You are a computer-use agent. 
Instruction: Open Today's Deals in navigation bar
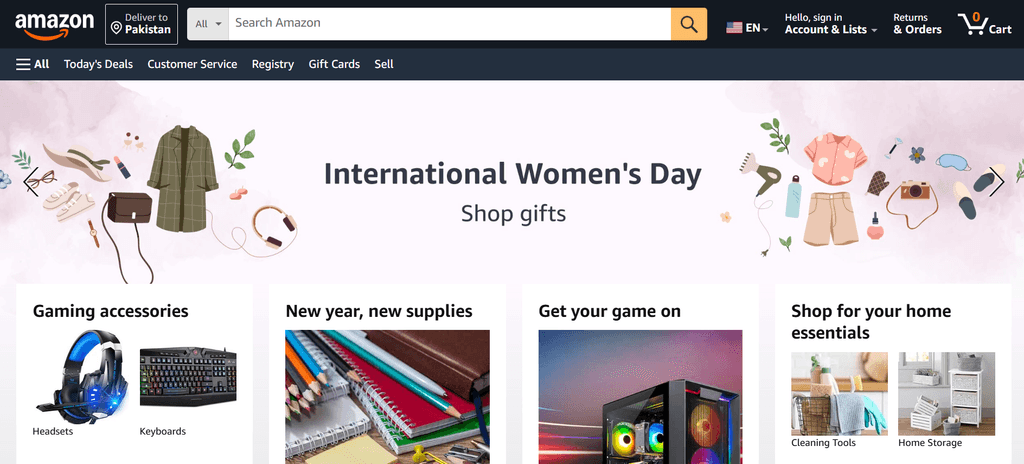tap(98, 64)
